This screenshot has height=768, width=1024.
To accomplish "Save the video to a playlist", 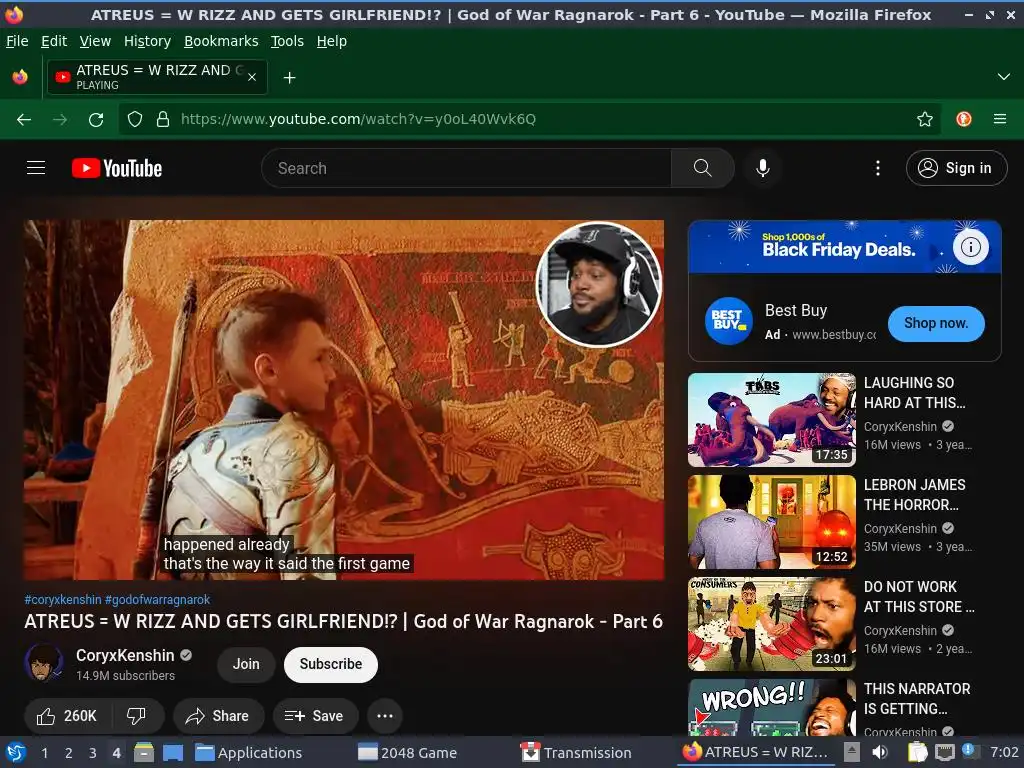I will pos(315,716).
